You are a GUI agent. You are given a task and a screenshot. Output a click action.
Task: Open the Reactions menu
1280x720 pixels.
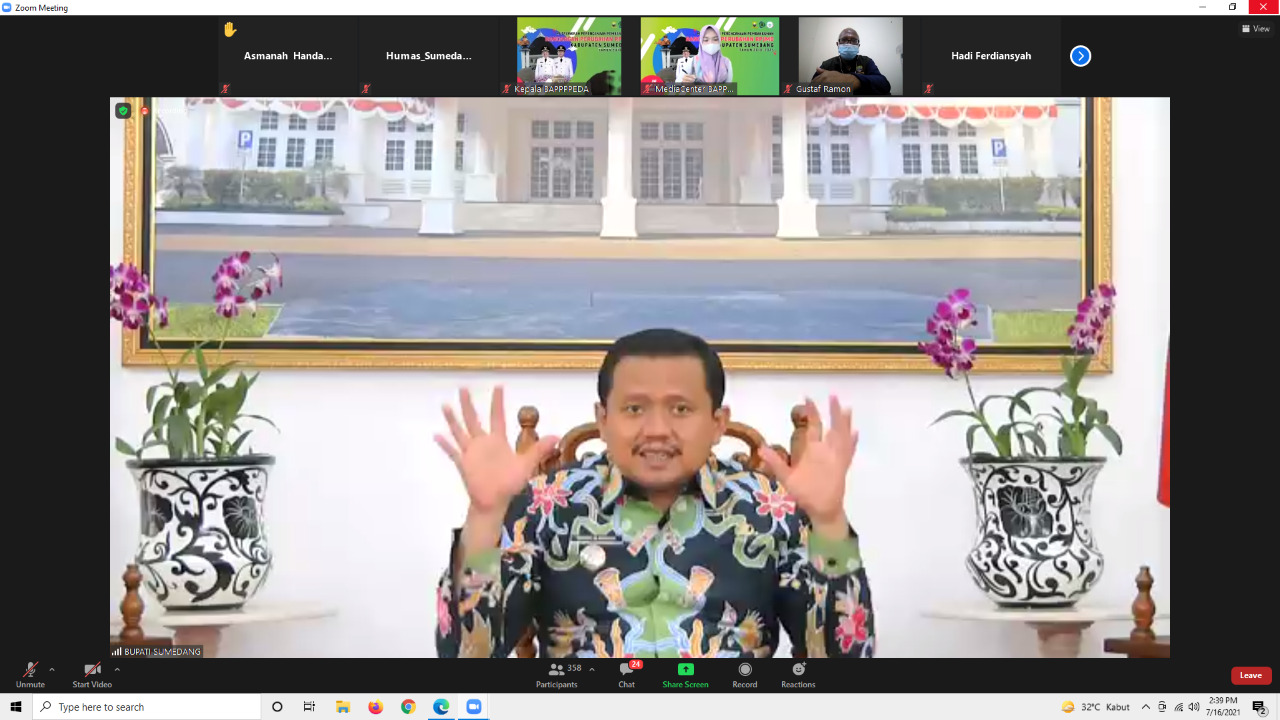(798, 673)
